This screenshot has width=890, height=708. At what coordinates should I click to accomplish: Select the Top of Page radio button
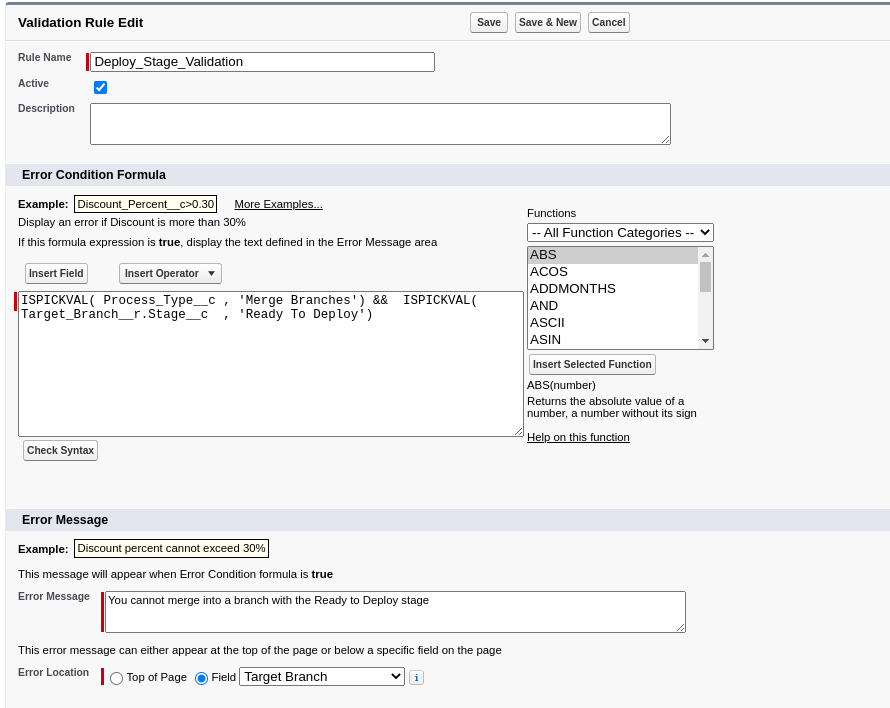click(x=117, y=678)
